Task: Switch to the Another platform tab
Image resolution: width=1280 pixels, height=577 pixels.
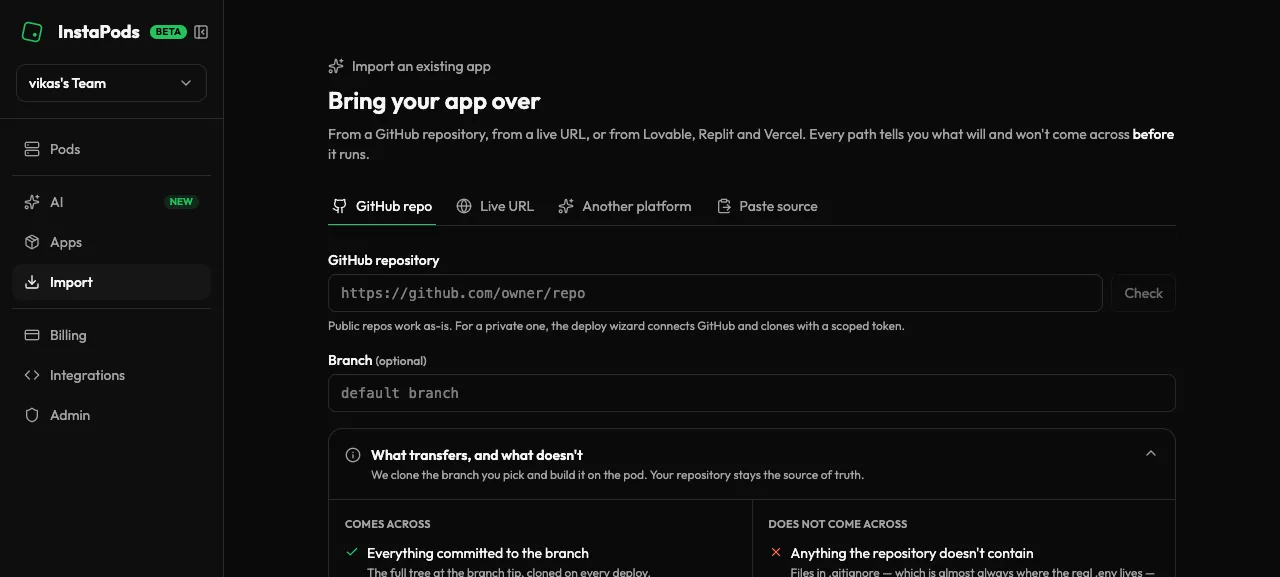Action: [x=625, y=206]
